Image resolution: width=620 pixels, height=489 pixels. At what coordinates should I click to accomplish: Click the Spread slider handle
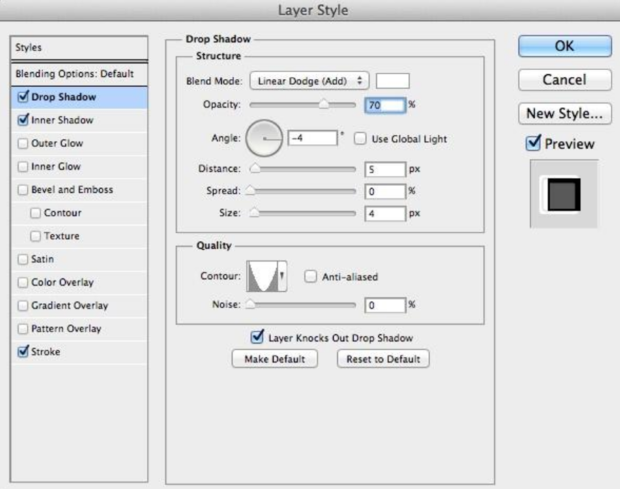click(x=250, y=191)
